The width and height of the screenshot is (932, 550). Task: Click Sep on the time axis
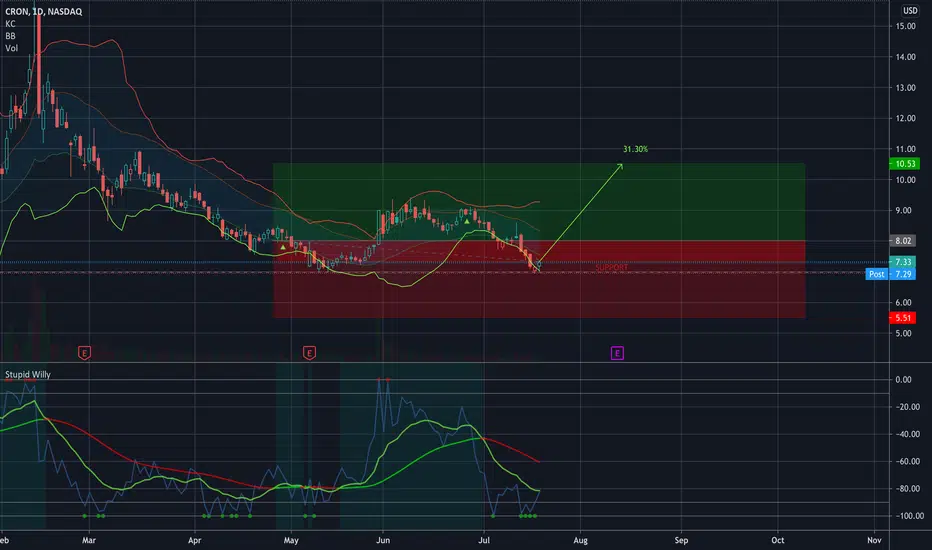point(681,540)
